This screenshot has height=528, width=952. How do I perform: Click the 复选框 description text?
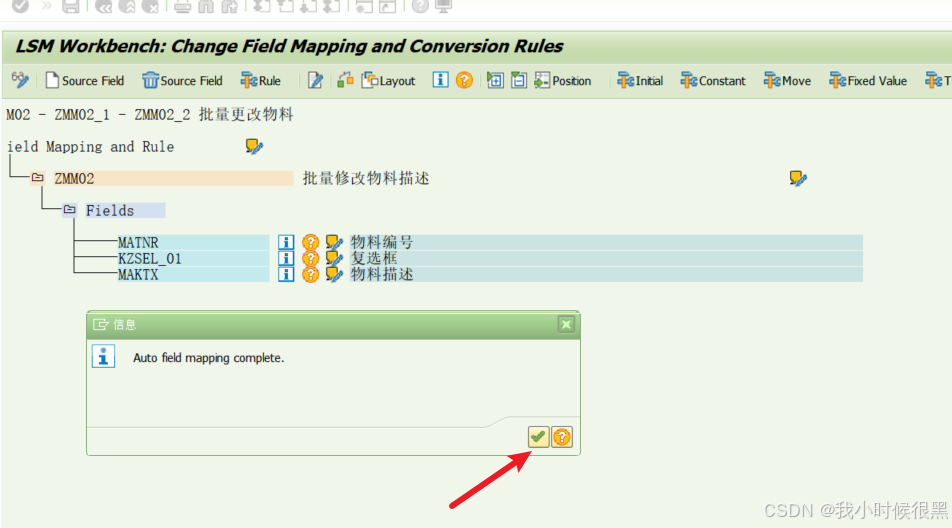coord(374,259)
